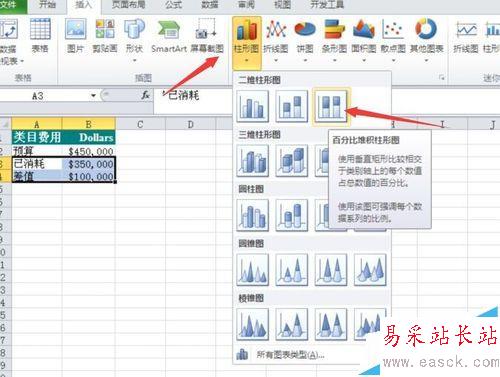500x377 pixels.
Task: Select cell containing $450,000
Action: point(89,151)
